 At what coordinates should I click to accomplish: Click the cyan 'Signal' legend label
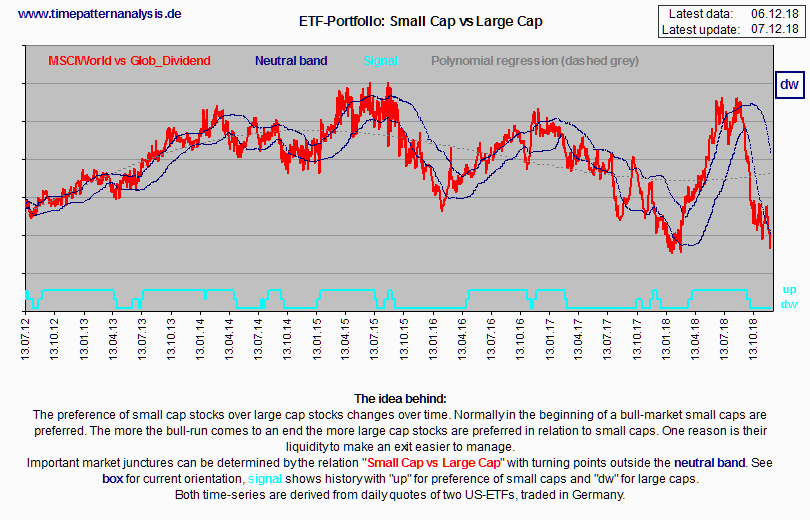(380, 61)
